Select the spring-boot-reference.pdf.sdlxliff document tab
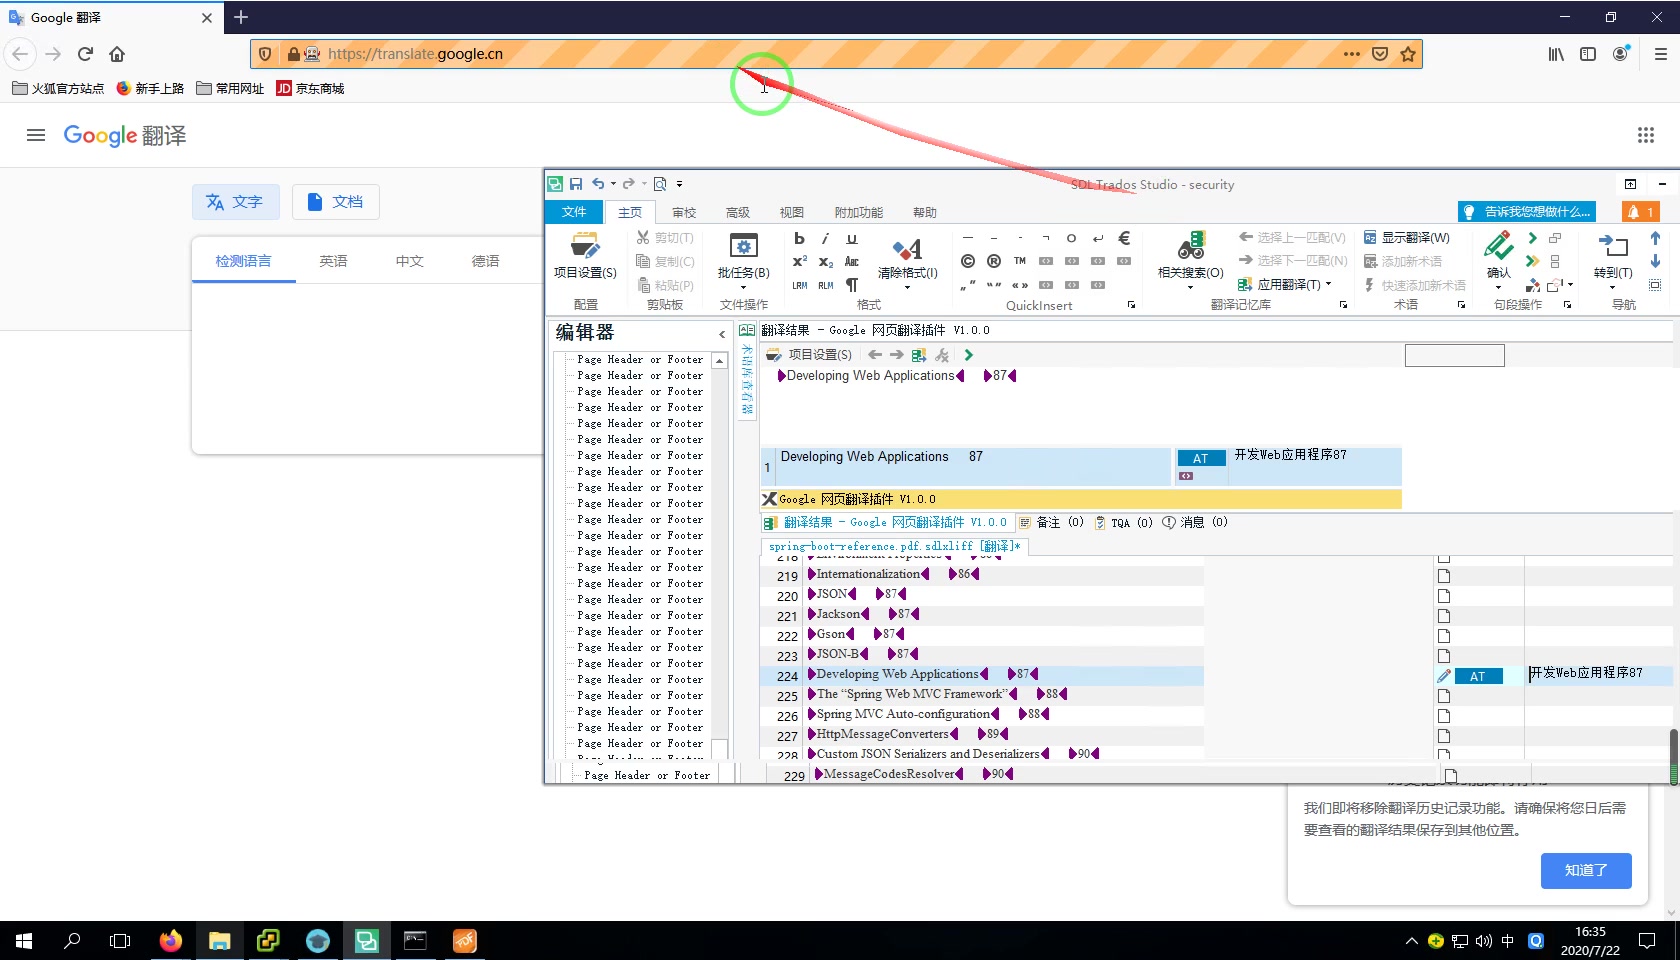 pyautogui.click(x=894, y=546)
